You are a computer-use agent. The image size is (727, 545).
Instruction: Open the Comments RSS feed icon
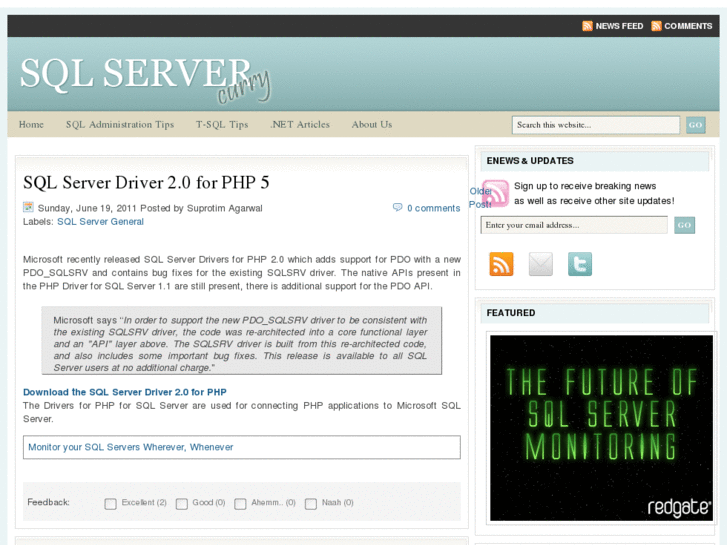[x=656, y=26]
